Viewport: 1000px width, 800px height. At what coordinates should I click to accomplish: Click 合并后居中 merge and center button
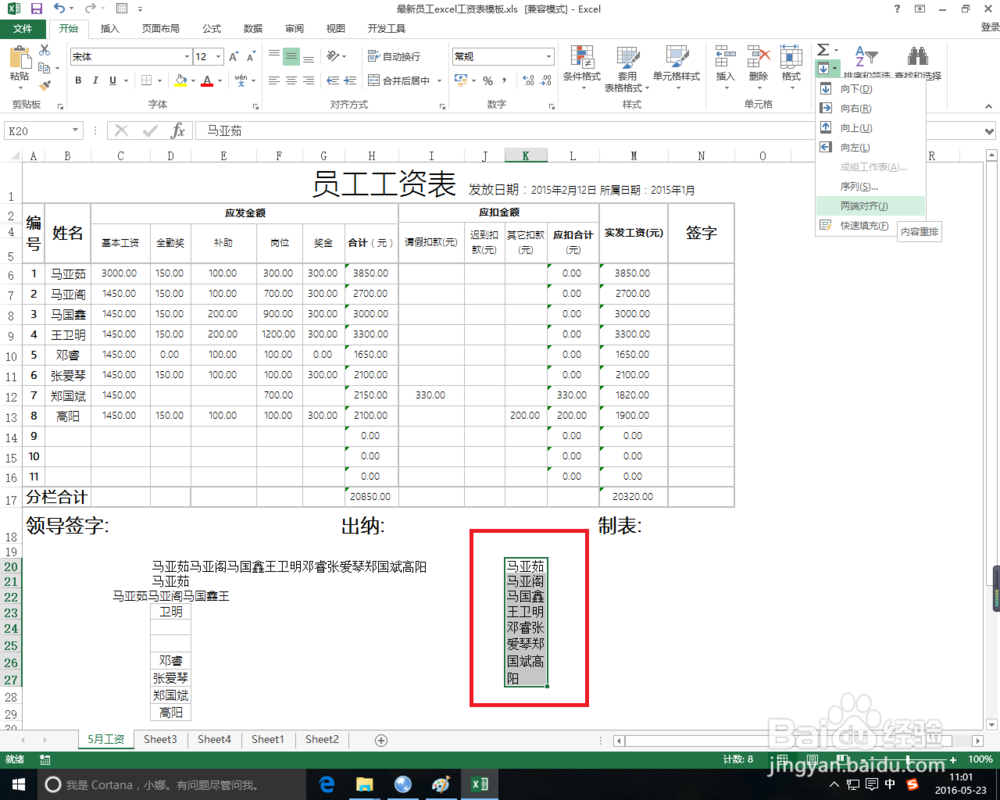point(399,80)
